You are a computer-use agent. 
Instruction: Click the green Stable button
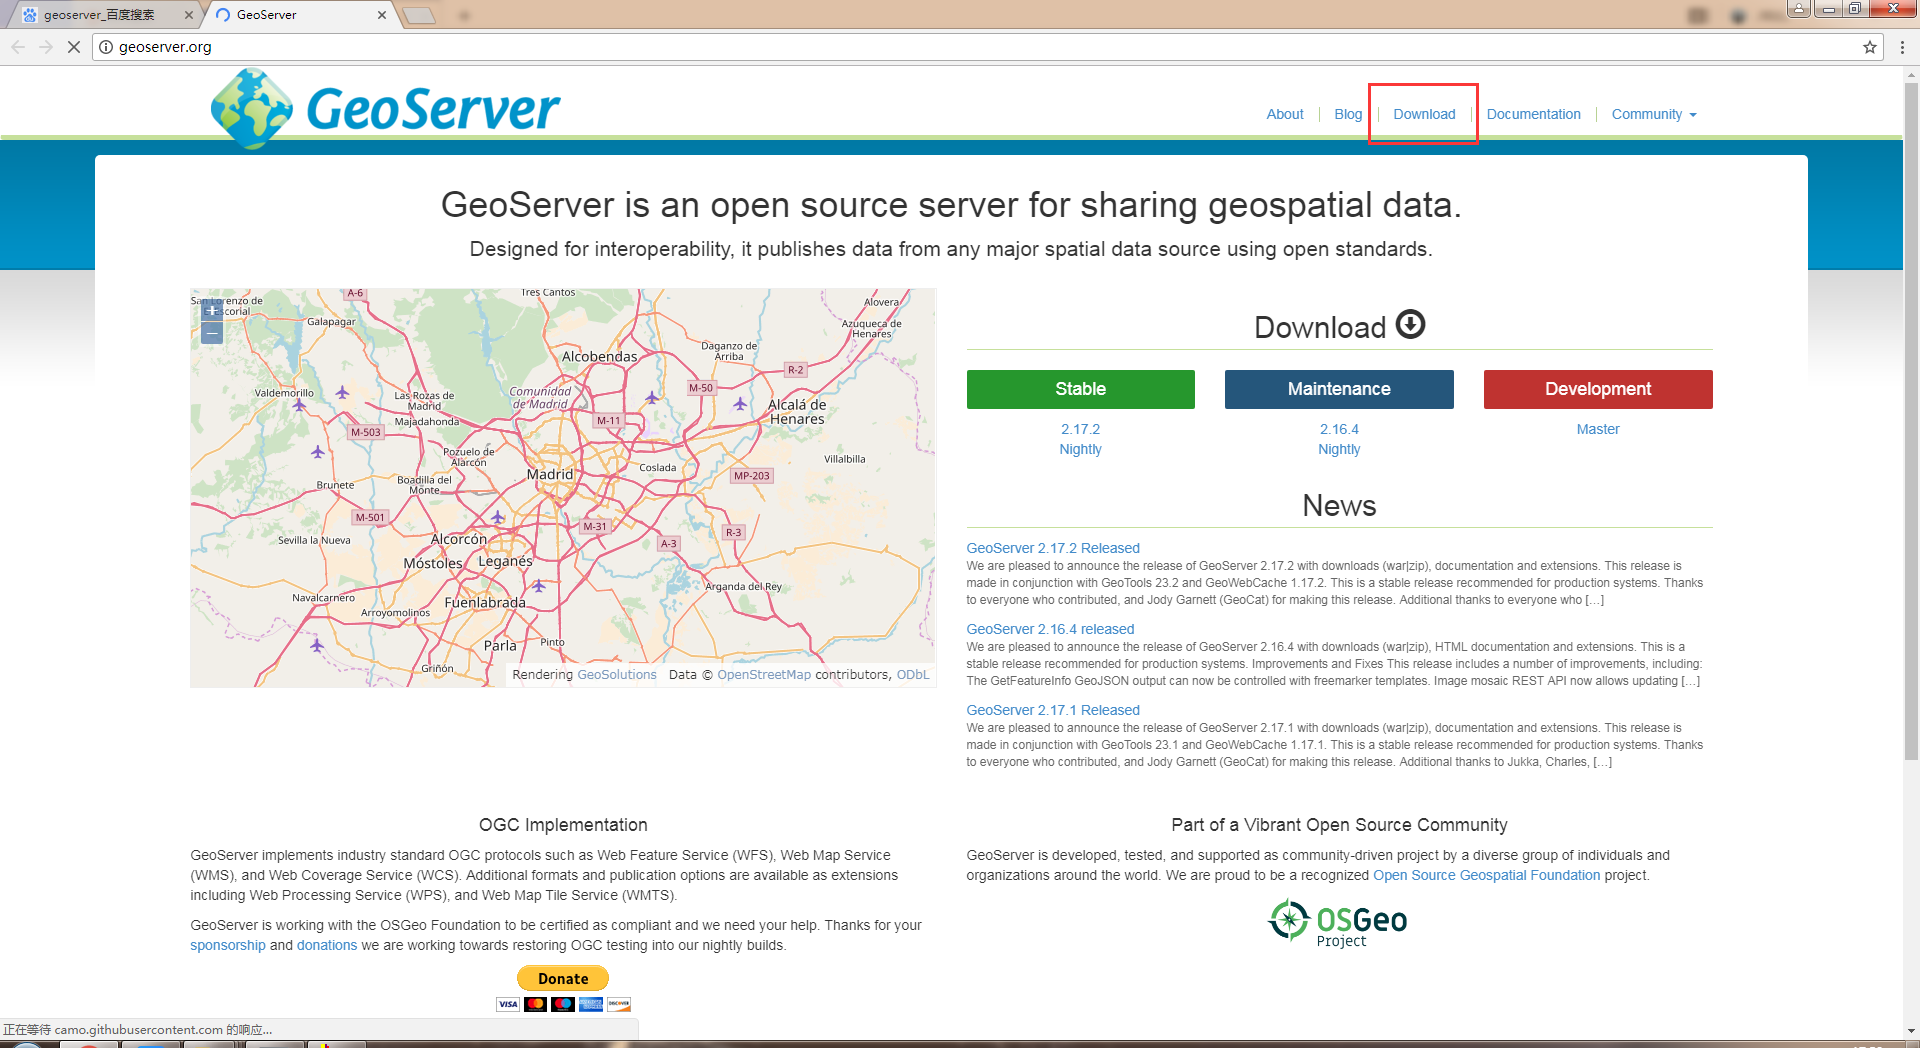point(1080,389)
